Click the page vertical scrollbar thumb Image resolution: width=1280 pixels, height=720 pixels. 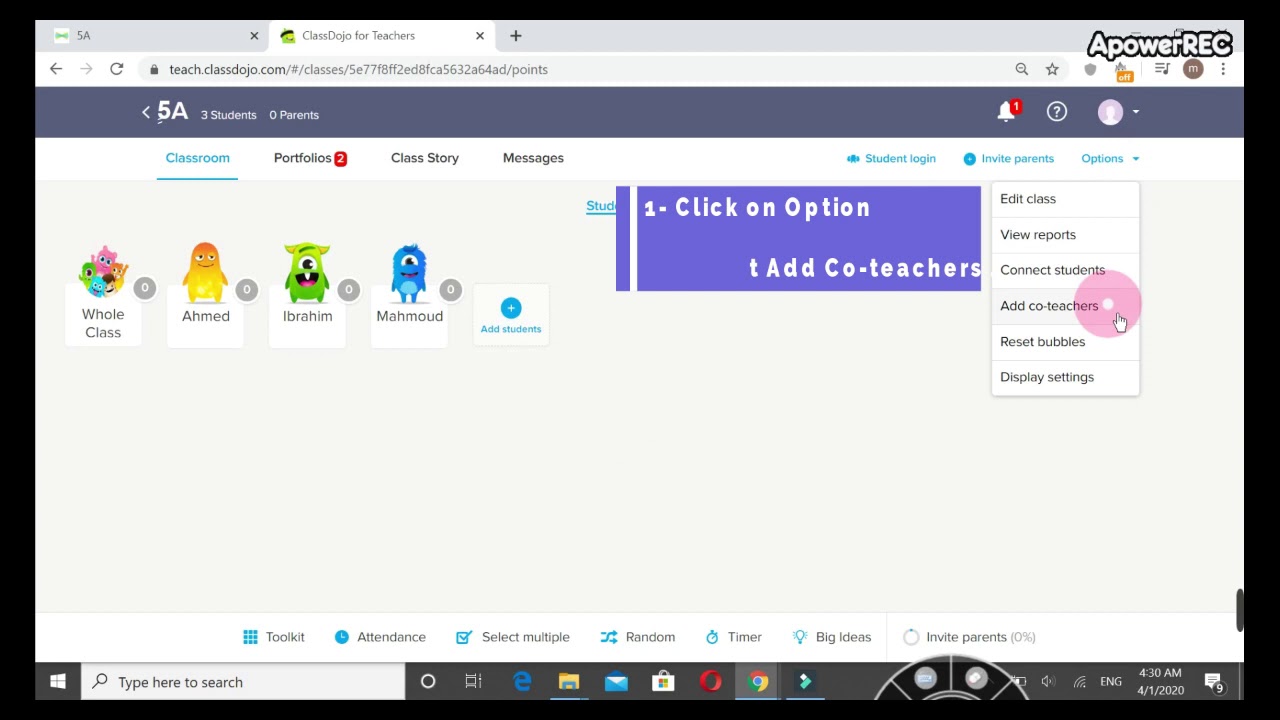point(1239,610)
